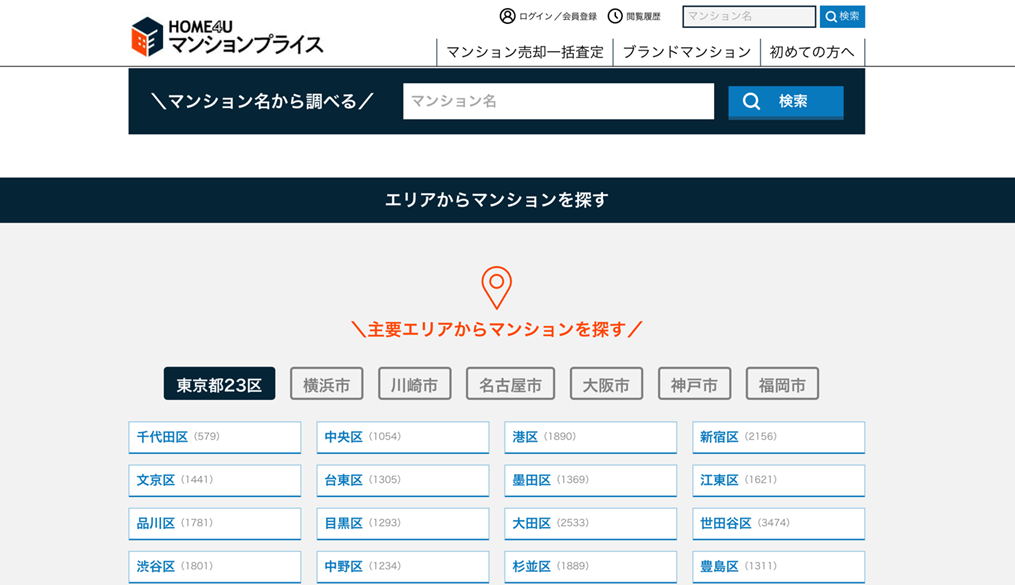Image resolution: width=1015 pixels, height=585 pixels.
Task: Select the 東京都23区 area tab
Action: tap(219, 384)
